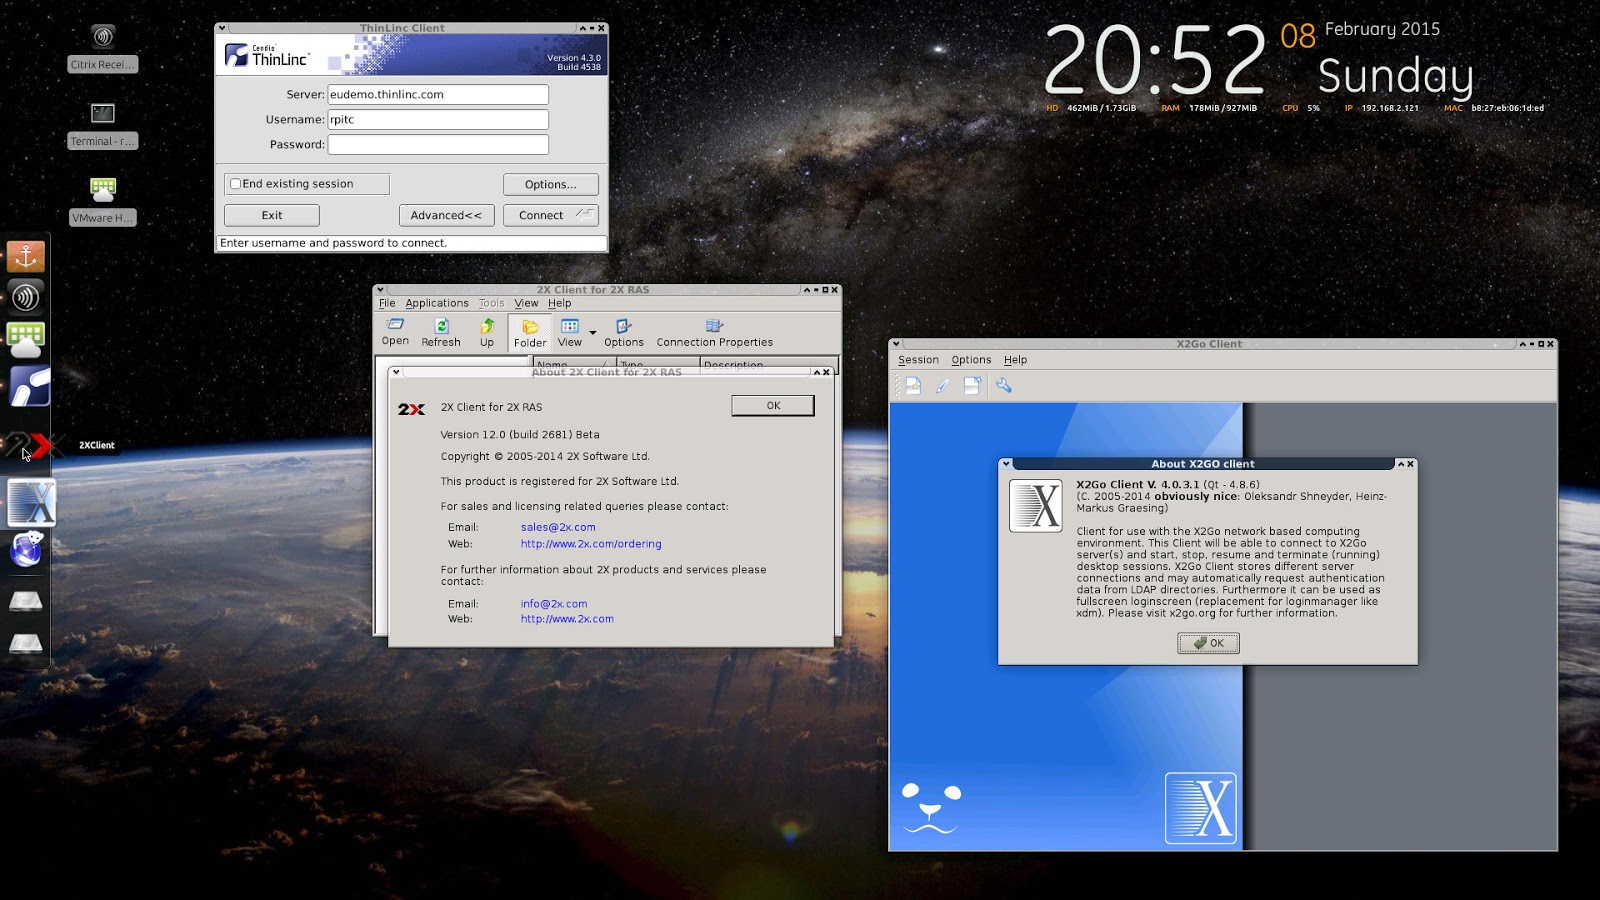1600x900 pixels.
Task: Open the blue pipe-logo app in the dock
Action: (29, 387)
